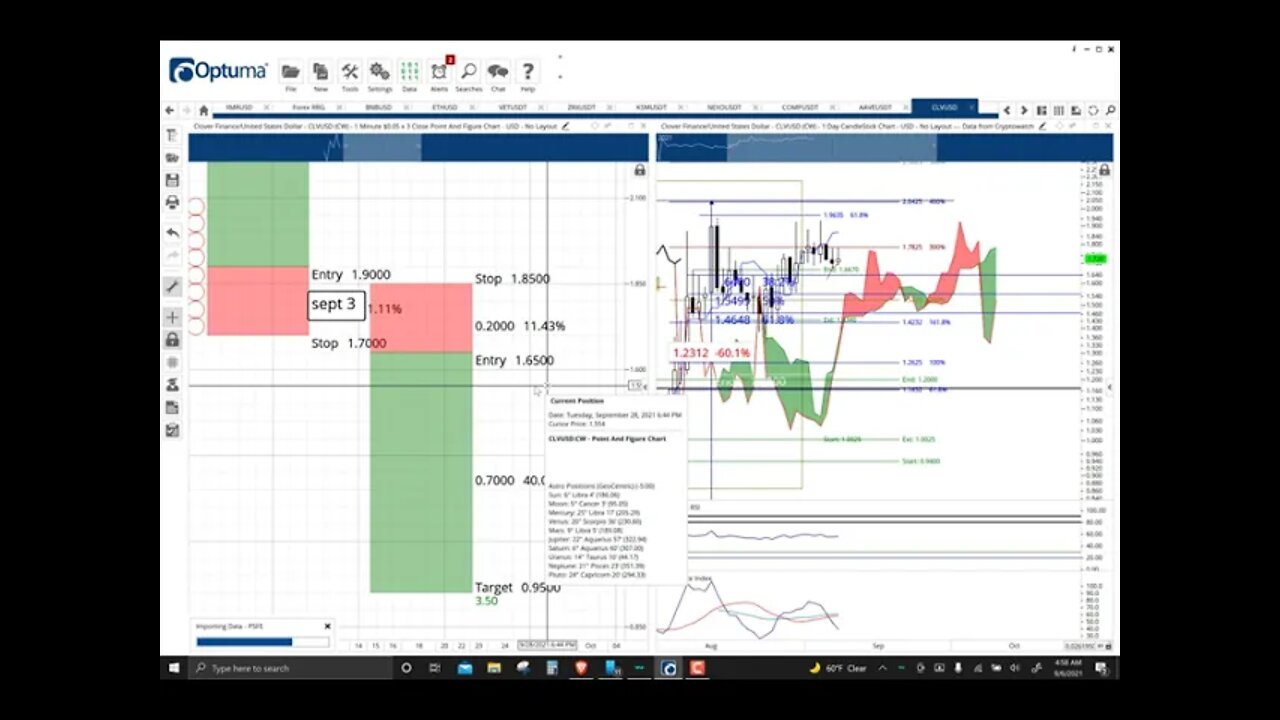Click the Home icon beside tabs
This screenshot has height=720, width=1280.
(204, 110)
